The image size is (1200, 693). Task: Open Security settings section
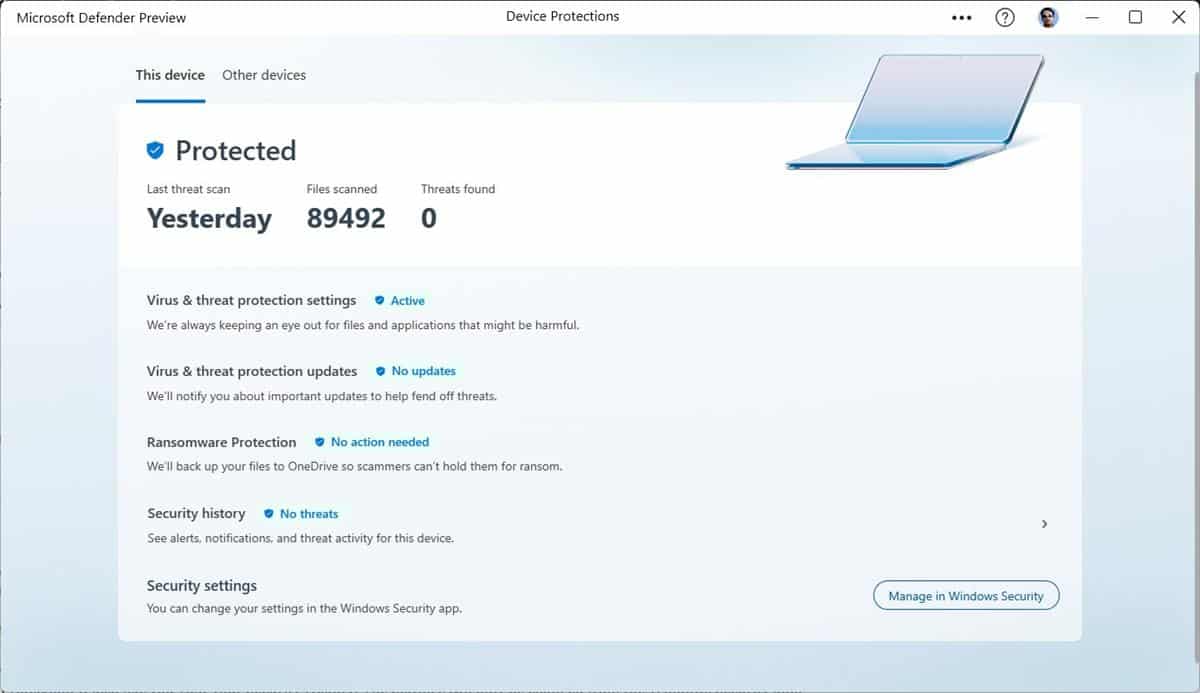(x=202, y=585)
